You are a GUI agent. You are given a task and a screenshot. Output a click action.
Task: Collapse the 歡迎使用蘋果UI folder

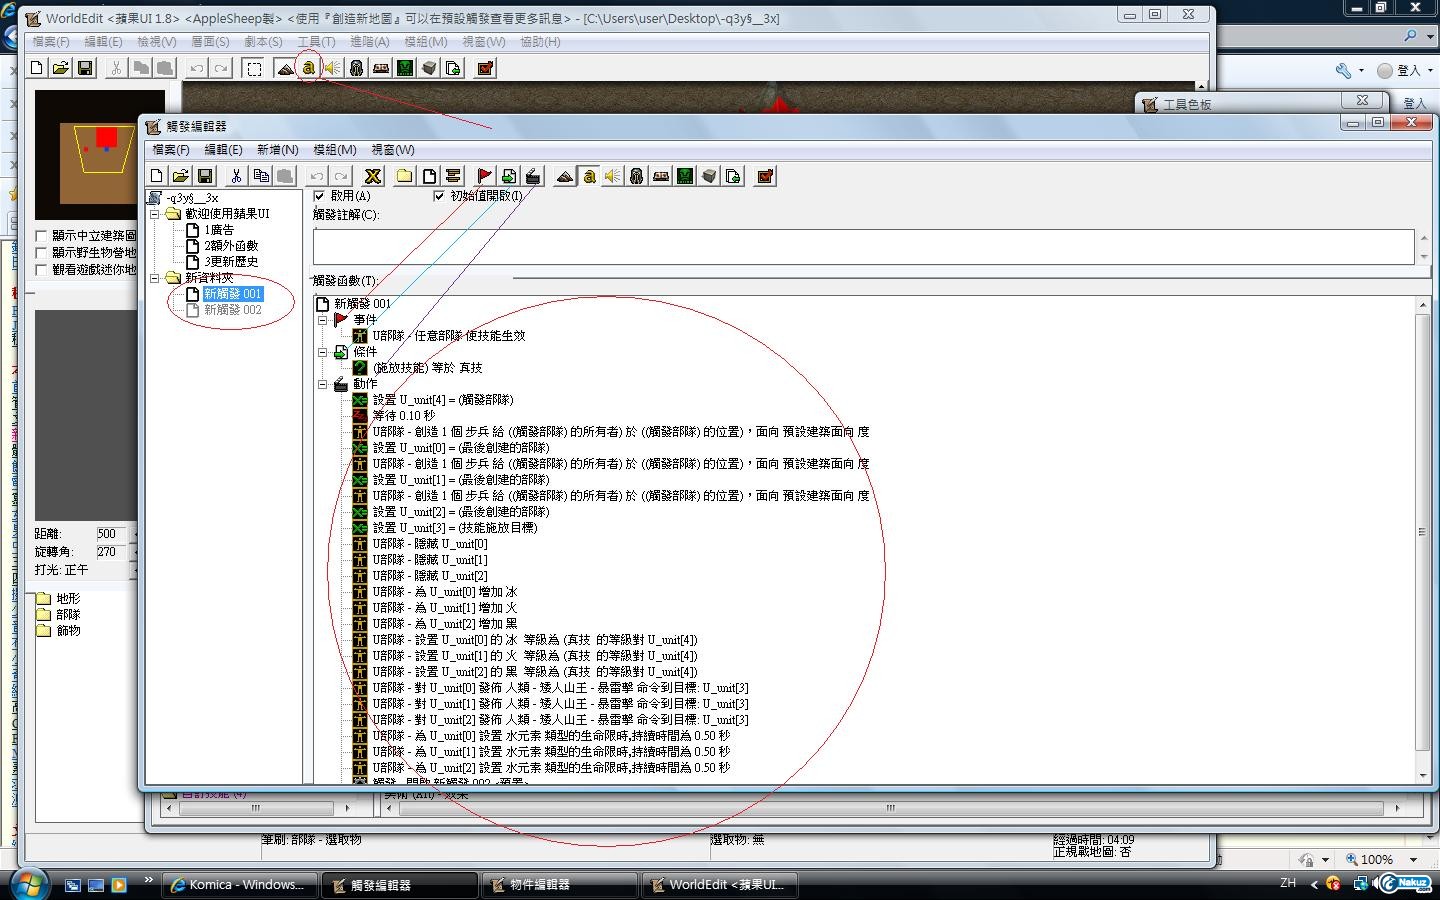[x=155, y=214]
